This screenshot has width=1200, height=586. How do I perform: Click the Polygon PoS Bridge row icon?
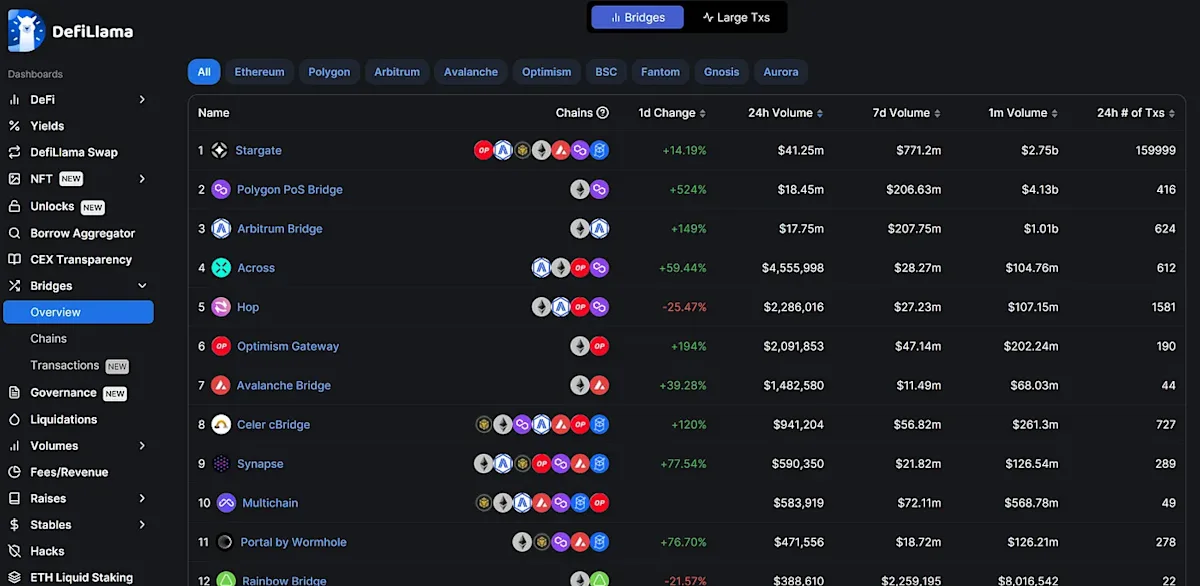point(221,189)
